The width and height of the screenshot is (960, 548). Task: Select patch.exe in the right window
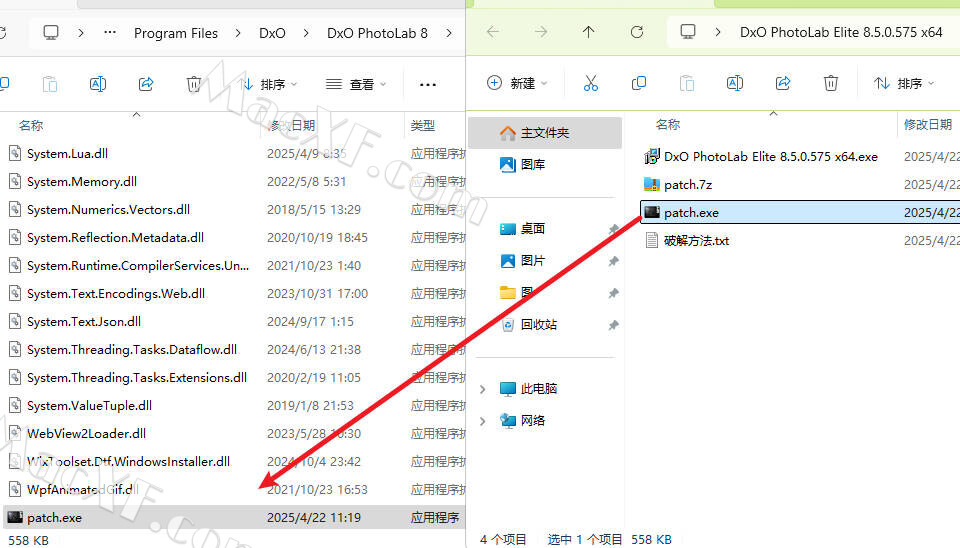(x=800, y=212)
